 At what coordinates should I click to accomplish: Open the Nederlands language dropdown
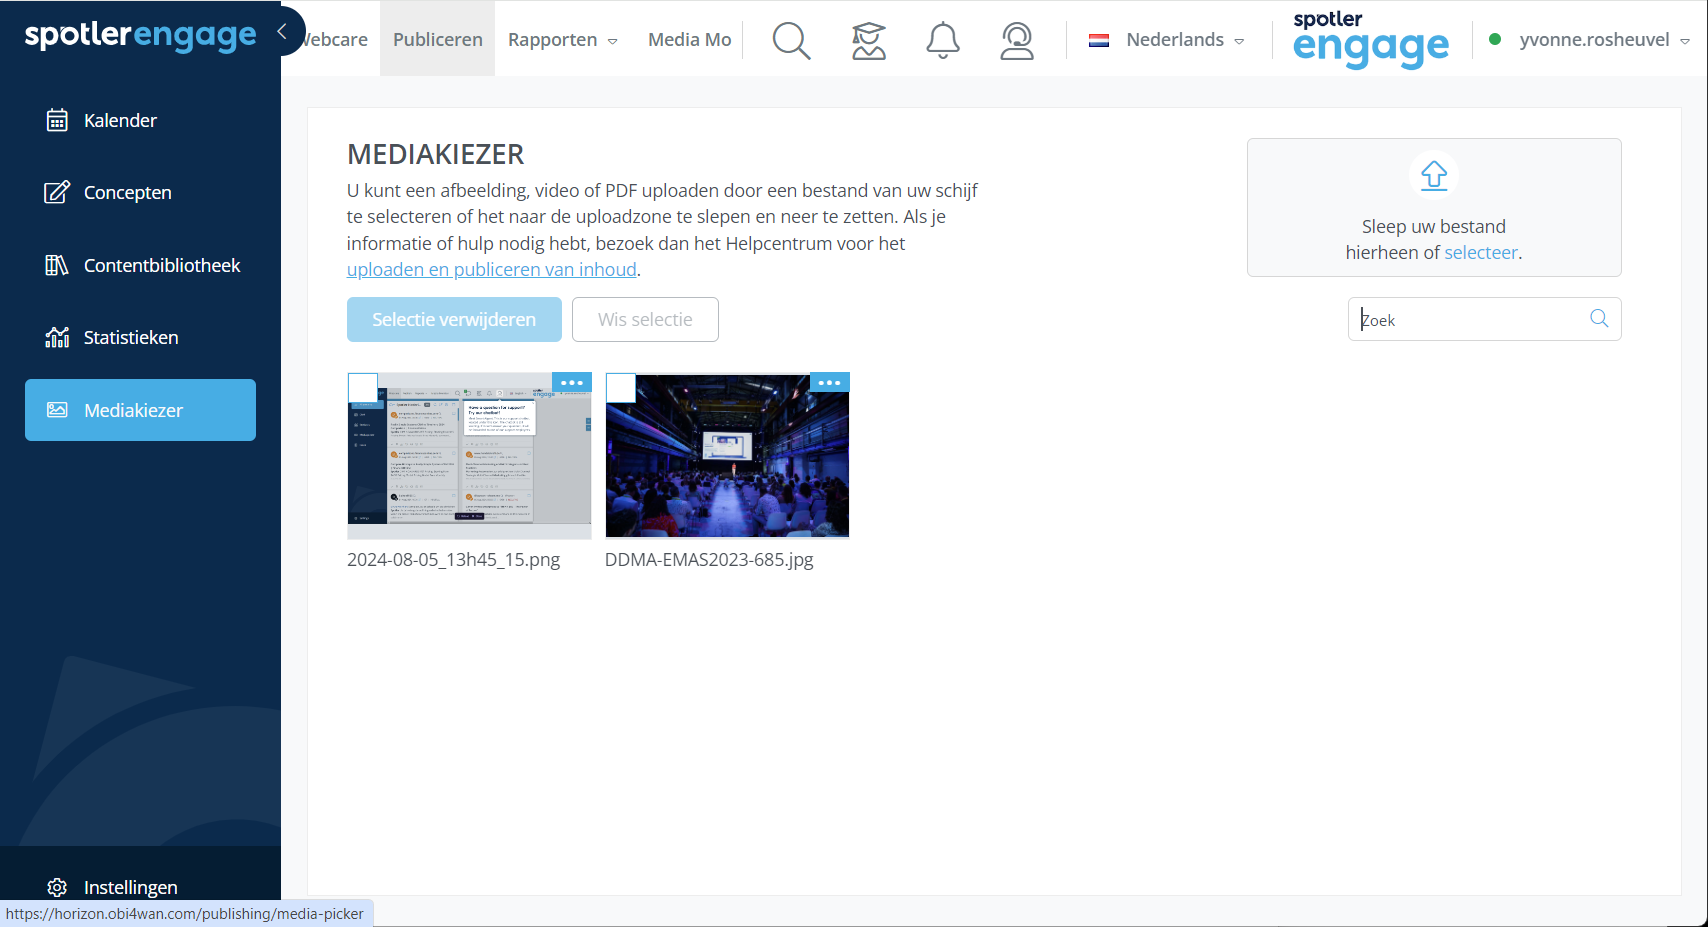(1167, 40)
